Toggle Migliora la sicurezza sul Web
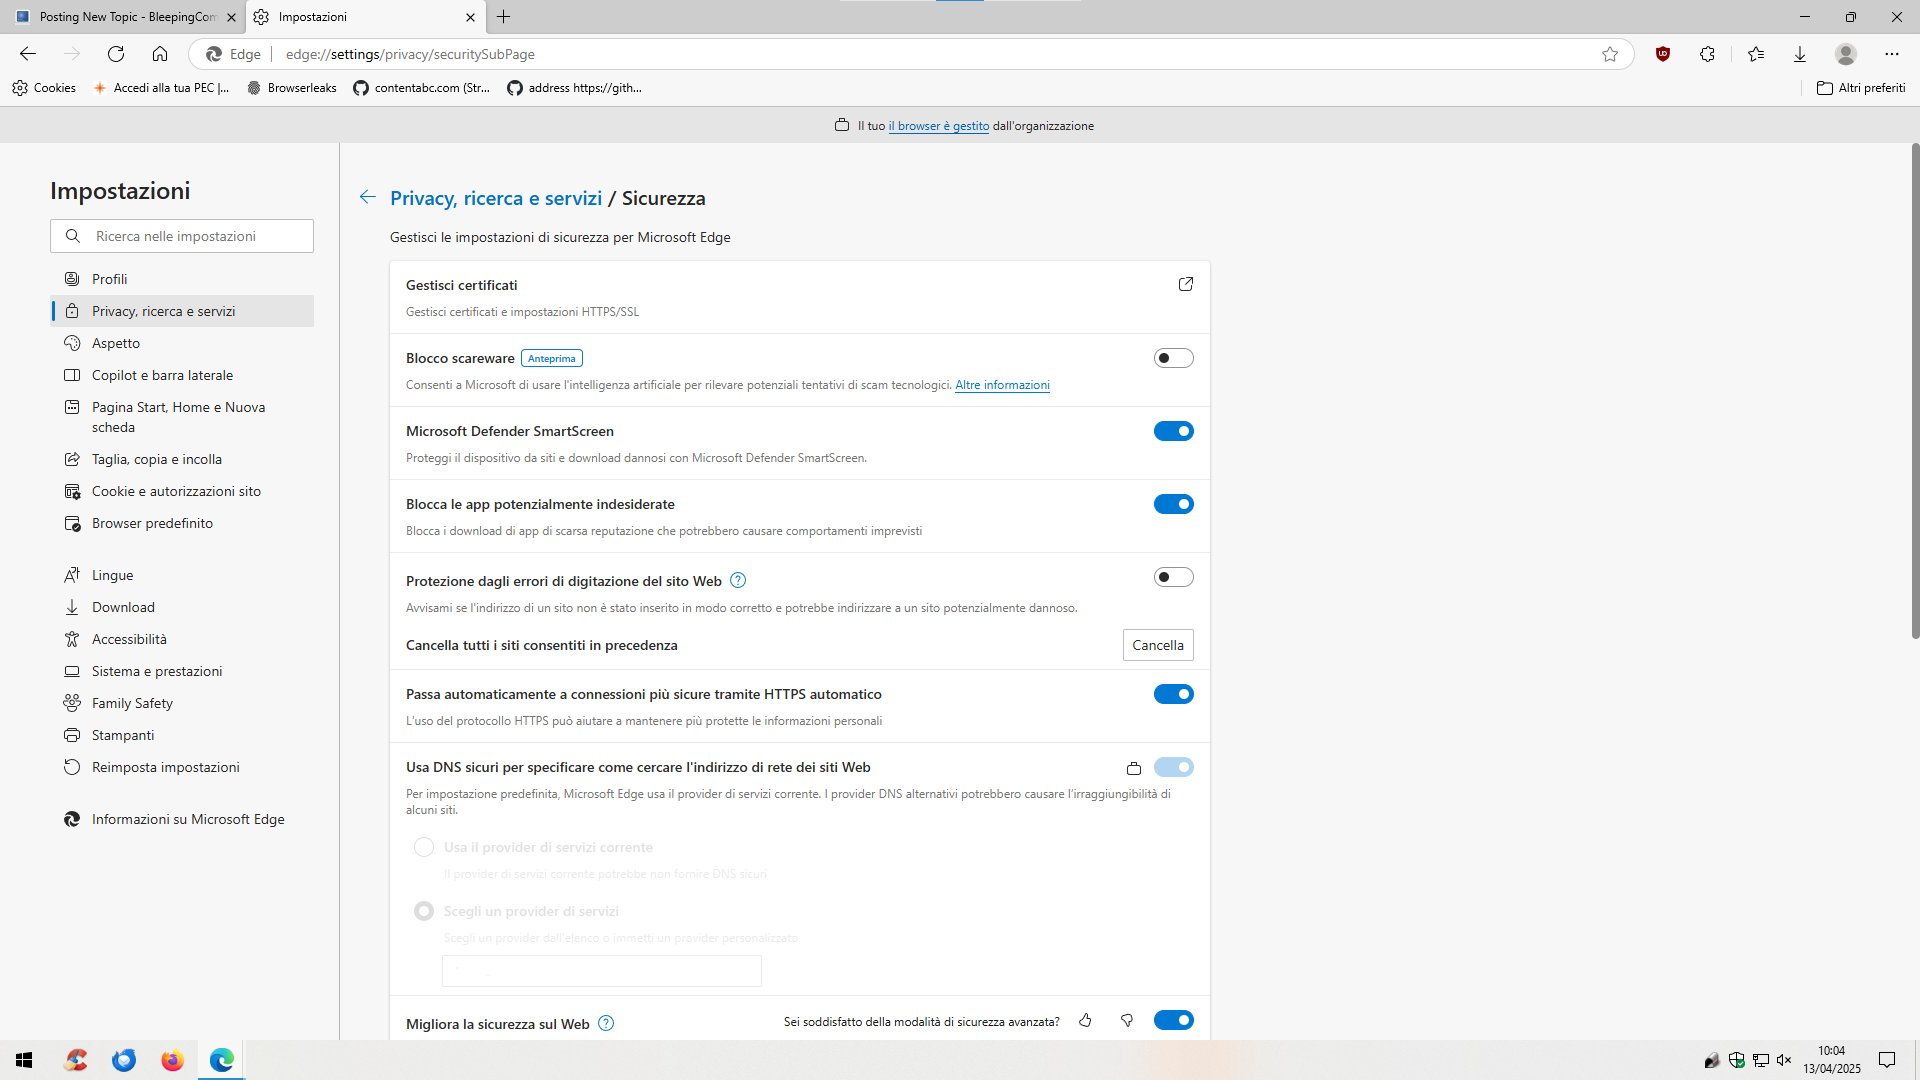1920x1080 pixels. (x=1174, y=1020)
